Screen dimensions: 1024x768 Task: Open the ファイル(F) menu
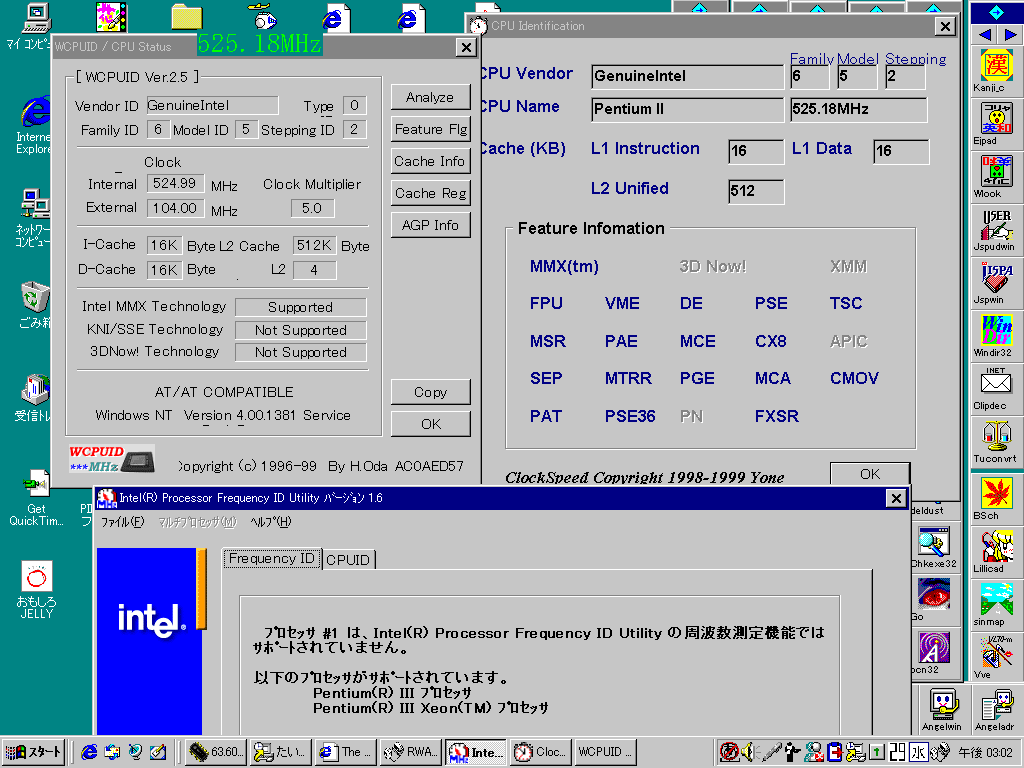[123, 522]
